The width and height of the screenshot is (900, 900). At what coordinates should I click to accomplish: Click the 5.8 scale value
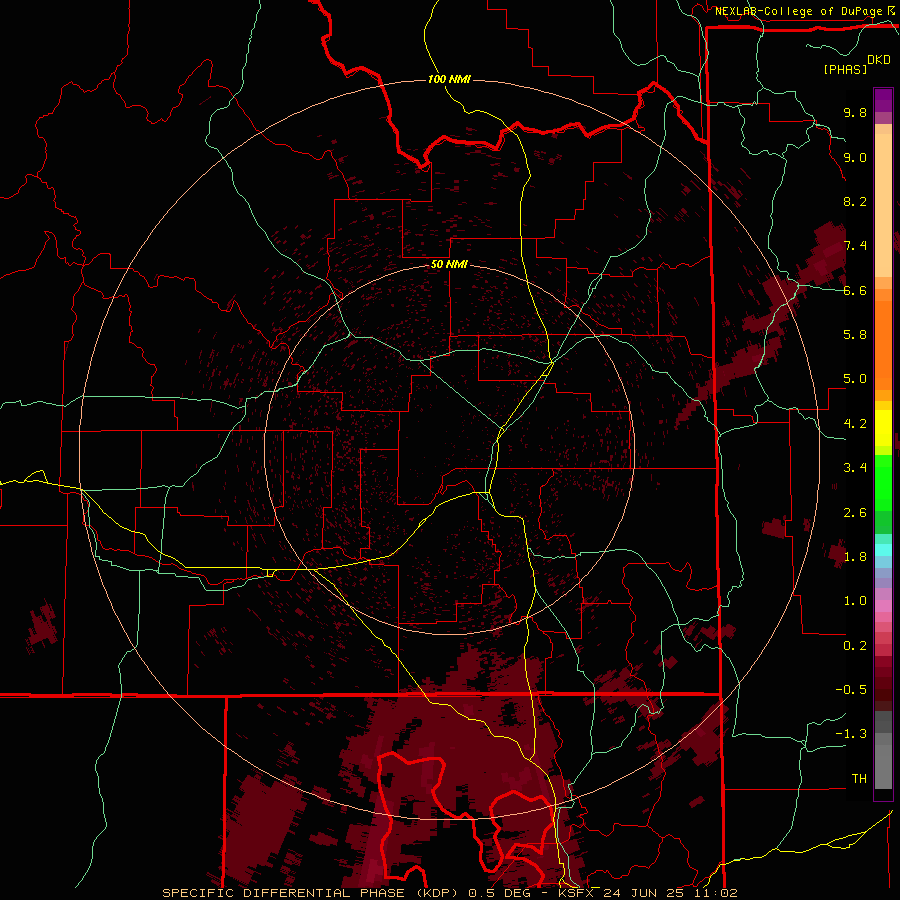pos(855,335)
